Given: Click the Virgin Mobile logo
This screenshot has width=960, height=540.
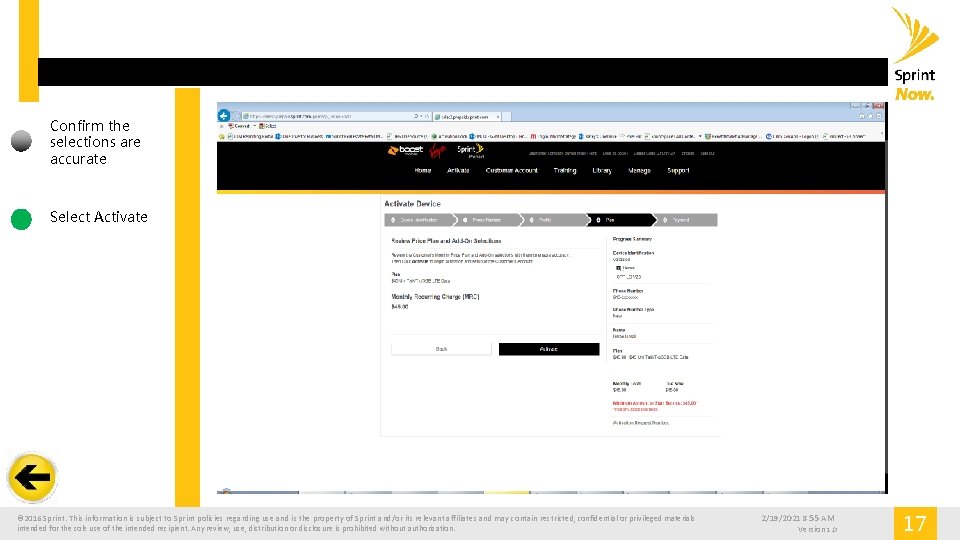Looking at the screenshot, I should (x=437, y=151).
